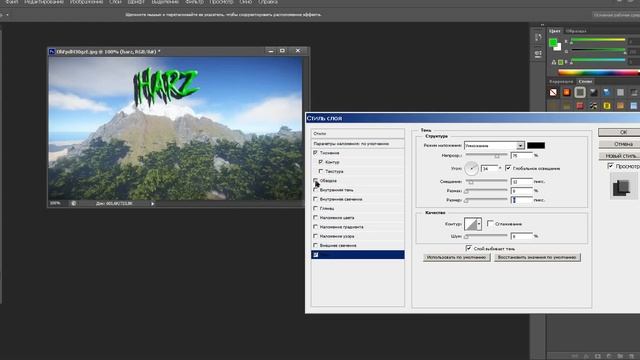Click the Размер value field
The image size is (640, 360).
522,200
